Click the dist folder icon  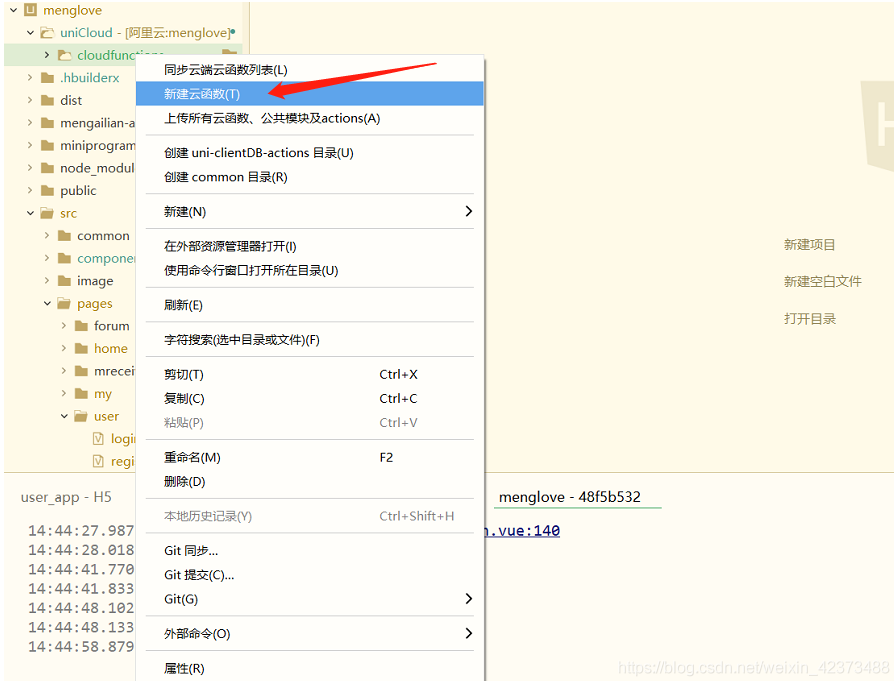(46, 100)
